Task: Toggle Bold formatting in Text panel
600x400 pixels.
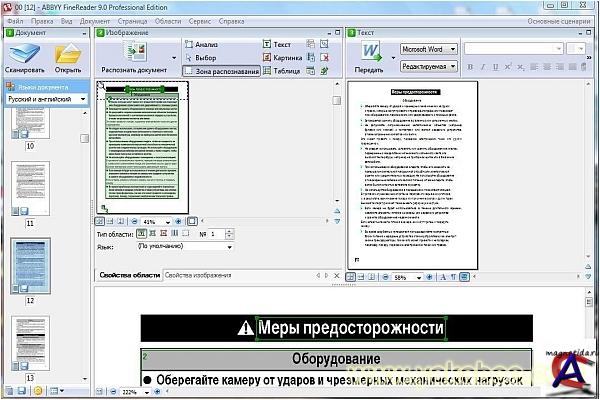Action: [469, 66]
